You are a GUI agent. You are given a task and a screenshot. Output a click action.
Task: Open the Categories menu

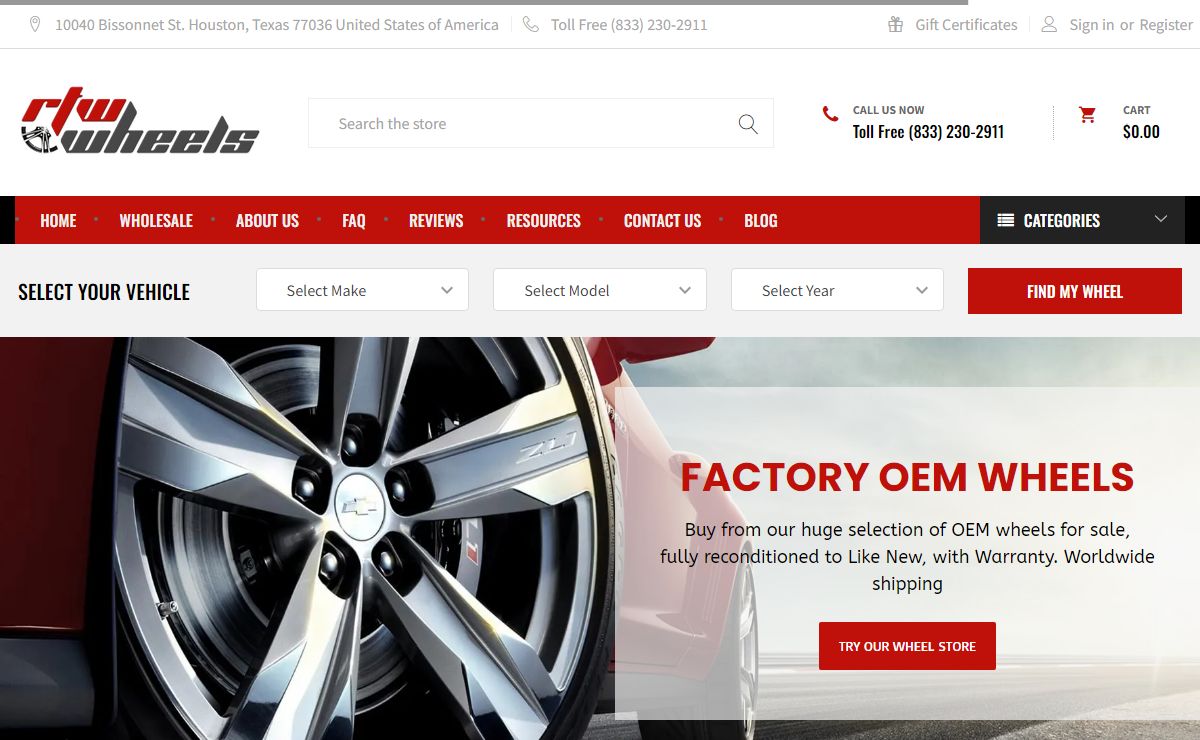pyautogui.click(x=1082, y=220)
